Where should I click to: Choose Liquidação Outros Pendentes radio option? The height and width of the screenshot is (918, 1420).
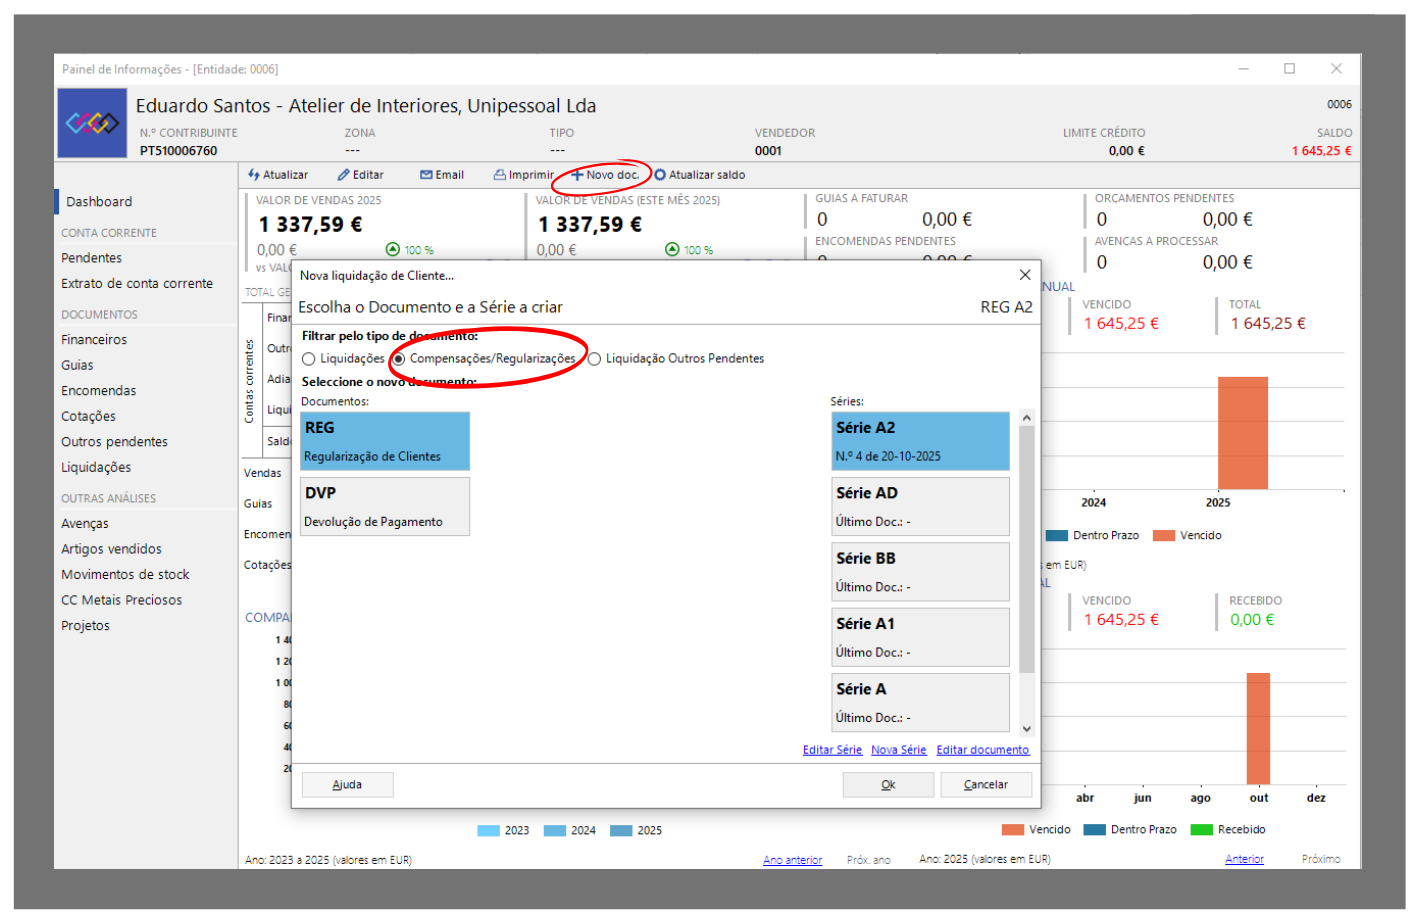click(595, 359)
